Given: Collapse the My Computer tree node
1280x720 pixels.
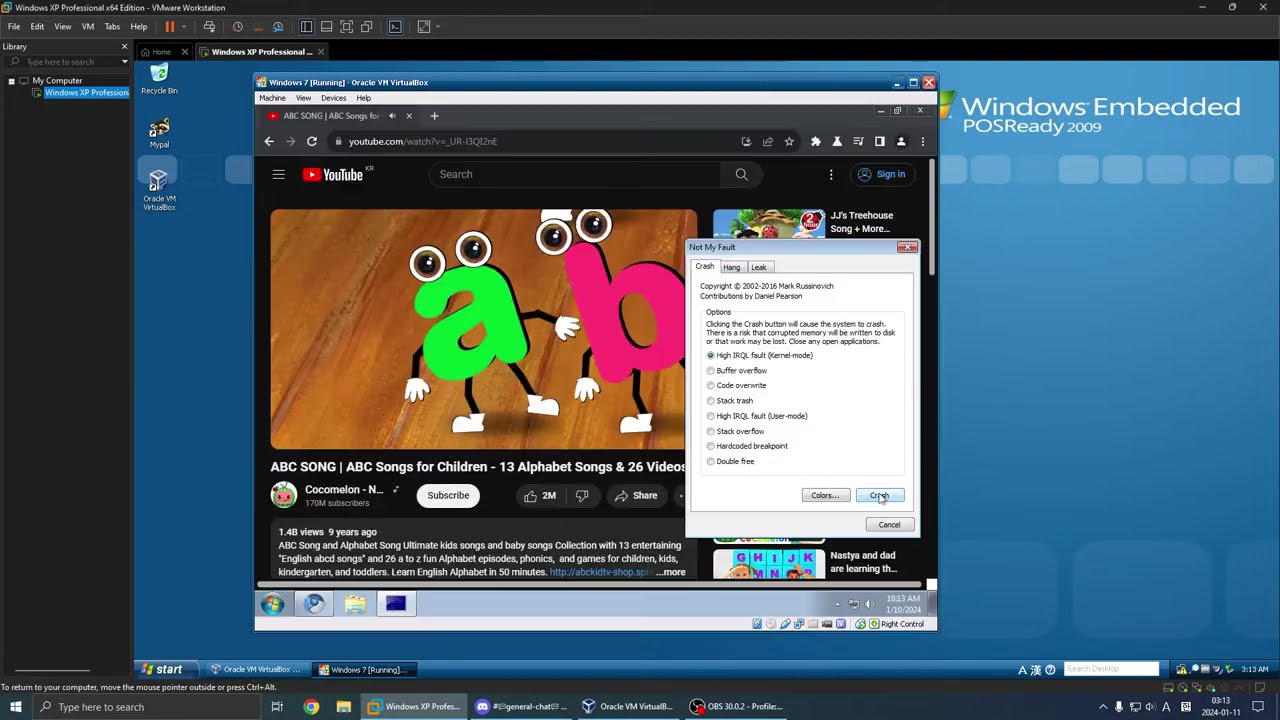Looking at the screenshot, I should pos(11,81).
